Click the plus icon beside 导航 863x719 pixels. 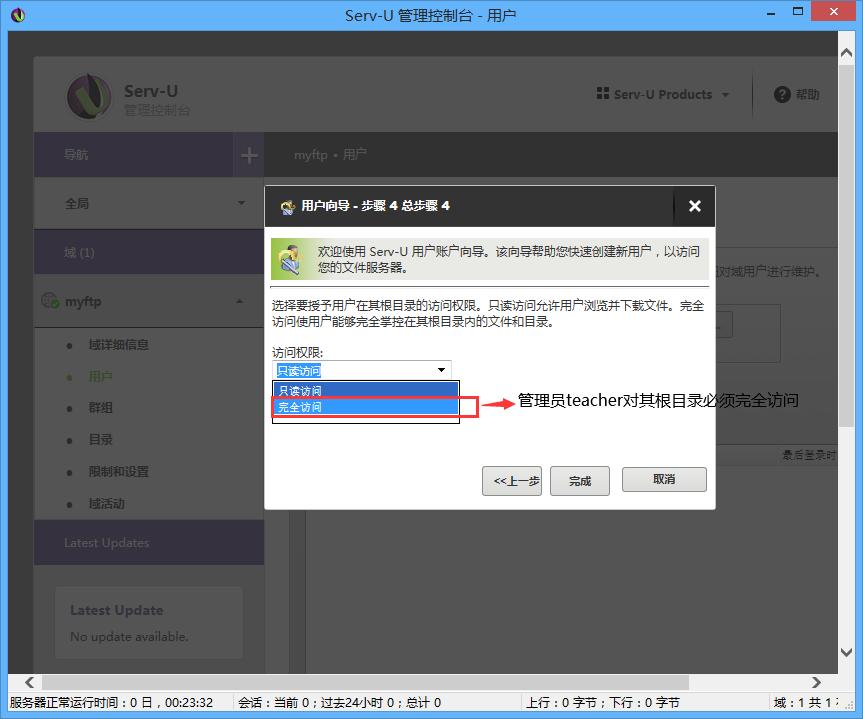point(249,155)
